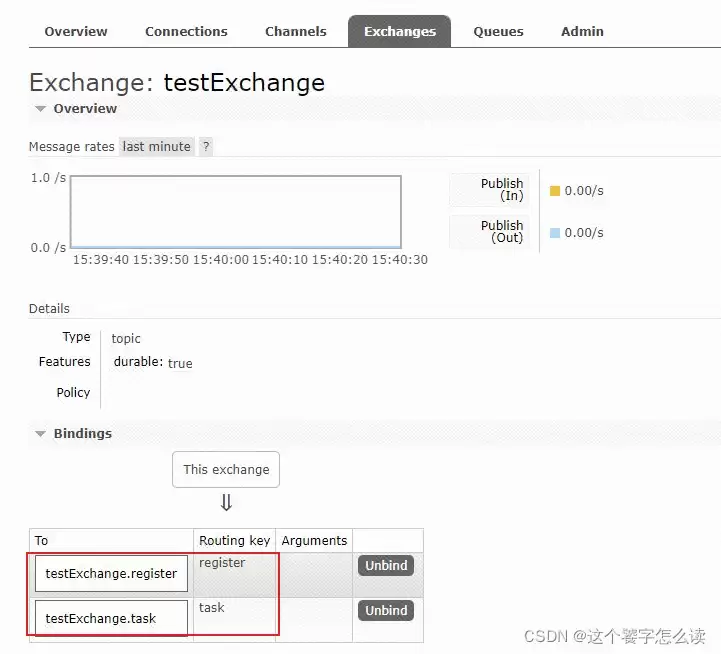Click the 'Exchange: testExchange' heading
721x654 pixels.
(x=177, y=83)
